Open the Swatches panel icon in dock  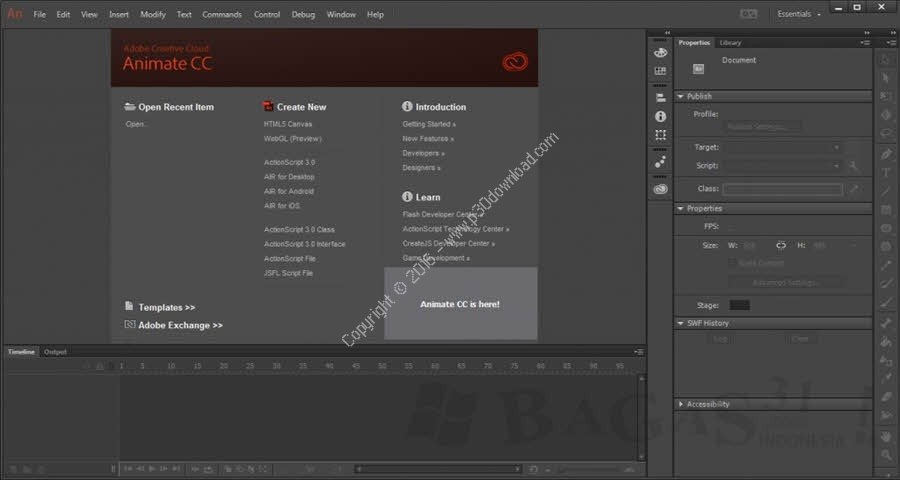click(660, 71)
